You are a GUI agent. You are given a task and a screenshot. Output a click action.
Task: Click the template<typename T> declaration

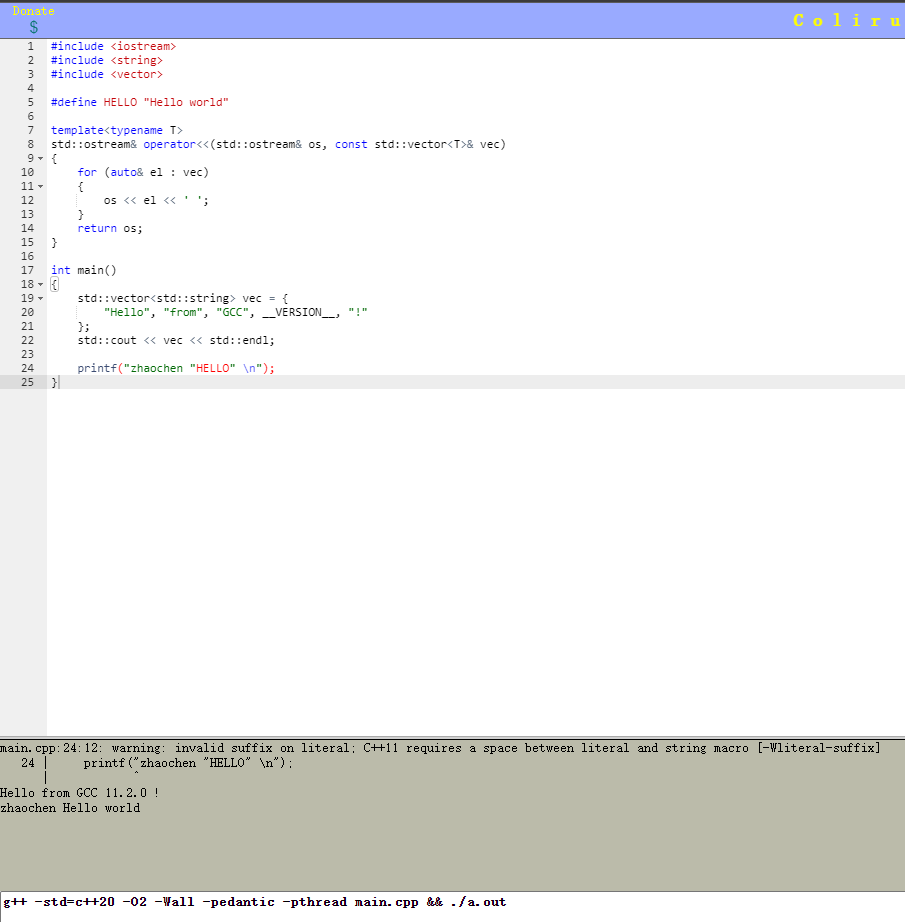116,129
